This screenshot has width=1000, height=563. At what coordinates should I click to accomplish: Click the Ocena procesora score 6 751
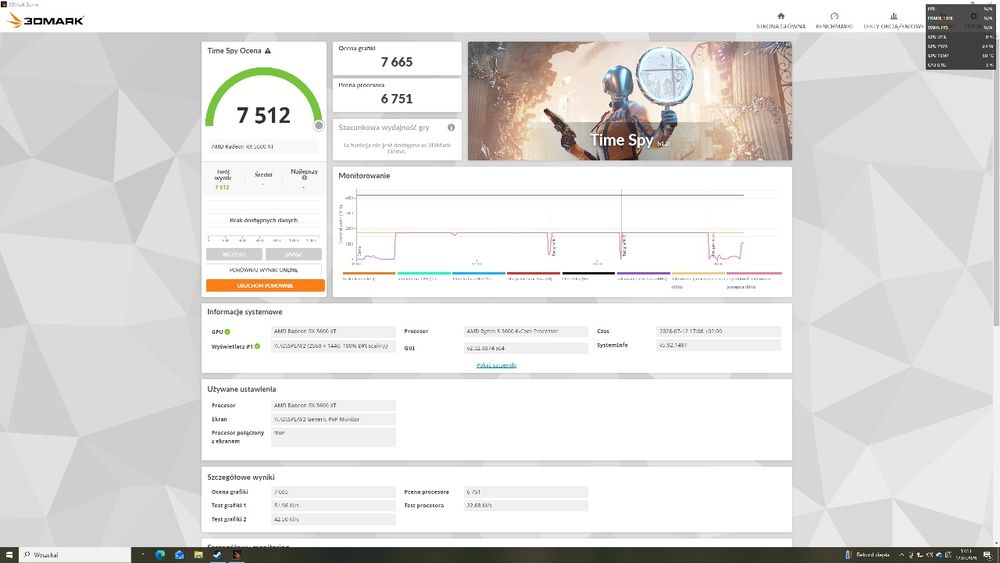pos(397,99)
